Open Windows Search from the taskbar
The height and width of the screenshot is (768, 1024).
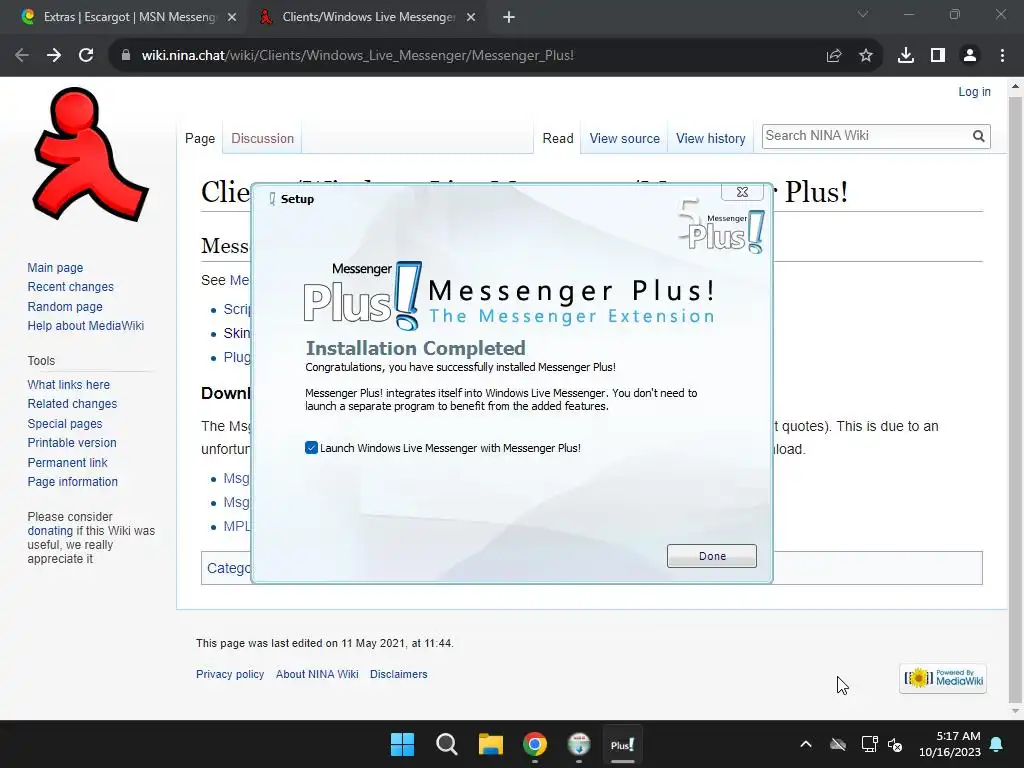[x=447, y=744]
